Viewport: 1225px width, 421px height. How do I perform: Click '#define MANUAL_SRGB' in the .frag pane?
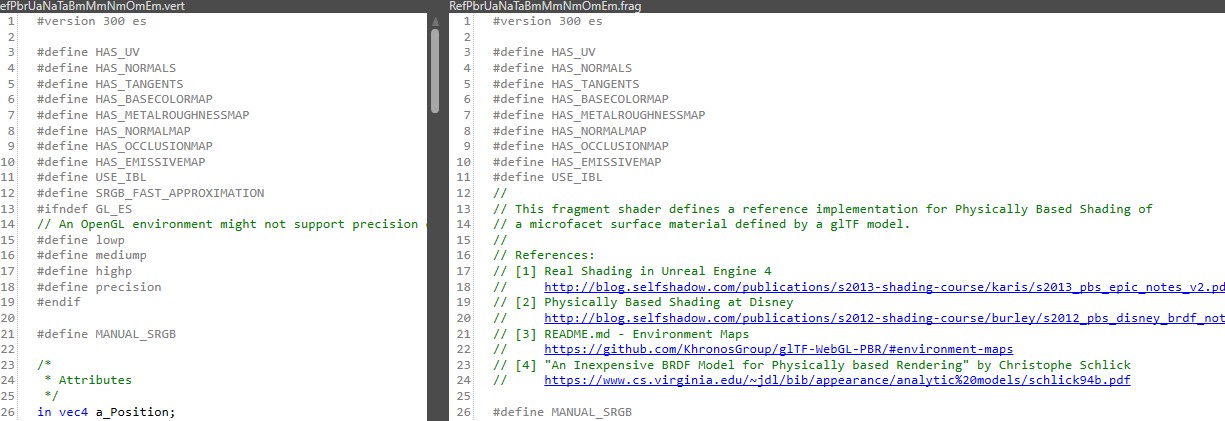563,411
